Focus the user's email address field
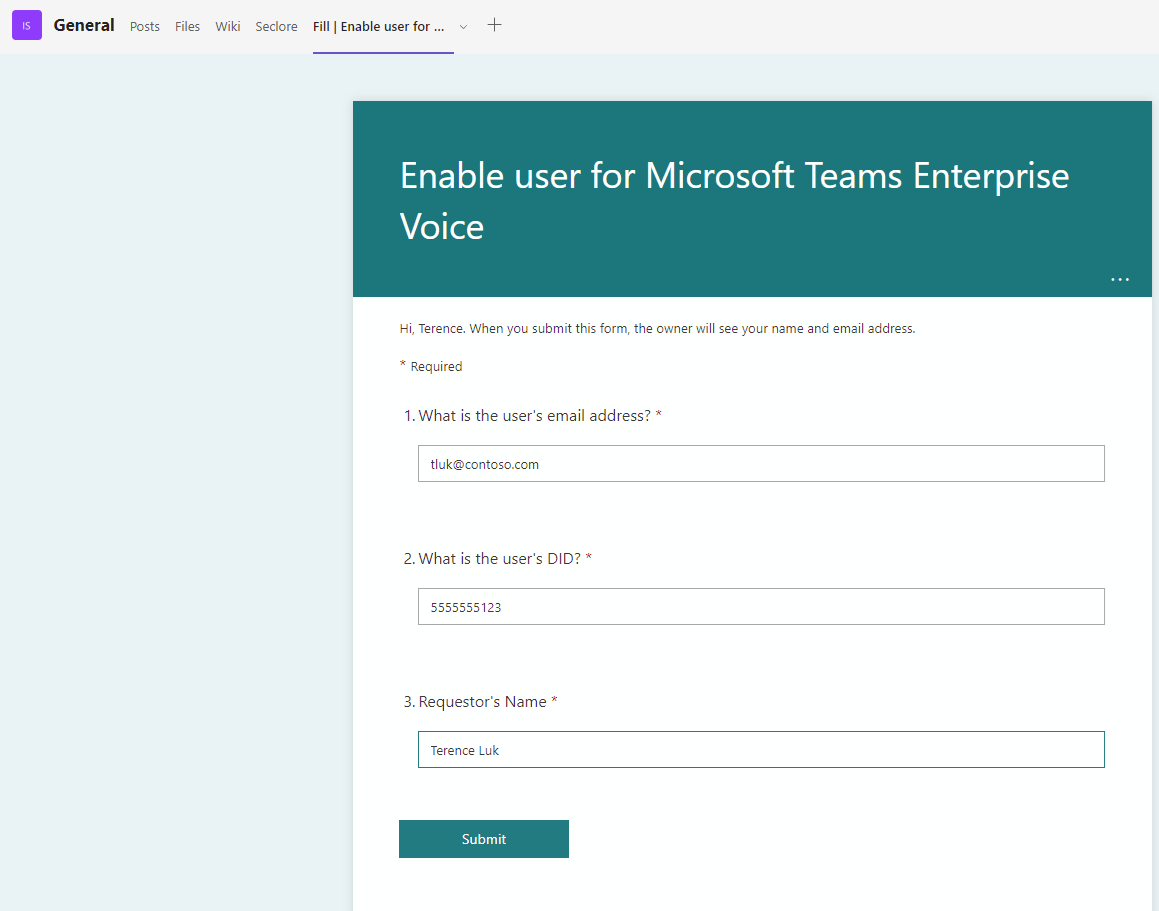Viewport: 1159px width, 911px height. (x=760, y=464)
